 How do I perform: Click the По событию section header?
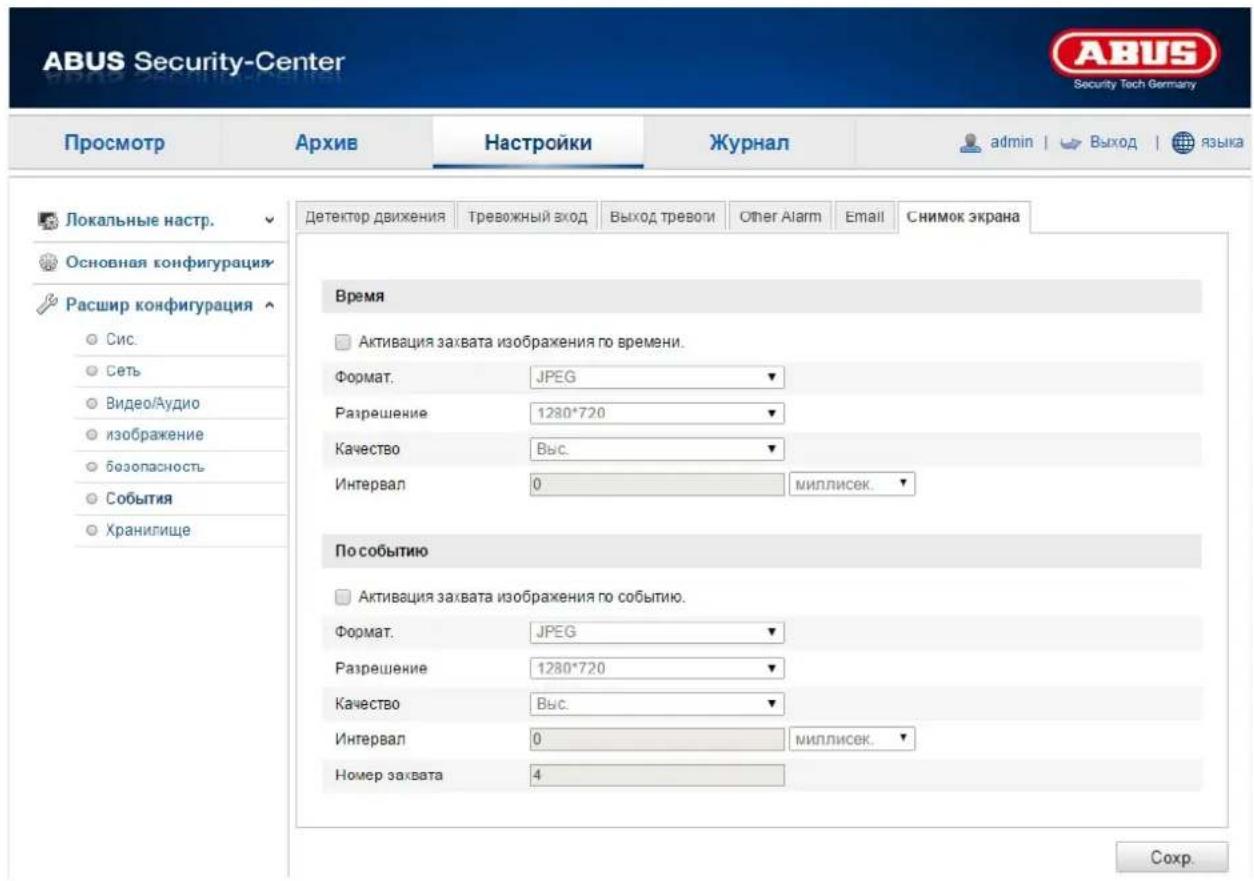point(760,551)
